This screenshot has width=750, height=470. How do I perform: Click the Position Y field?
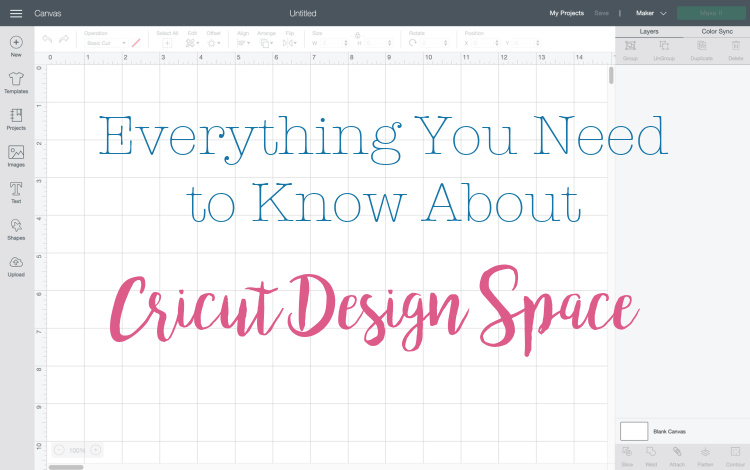coord(526,43)
